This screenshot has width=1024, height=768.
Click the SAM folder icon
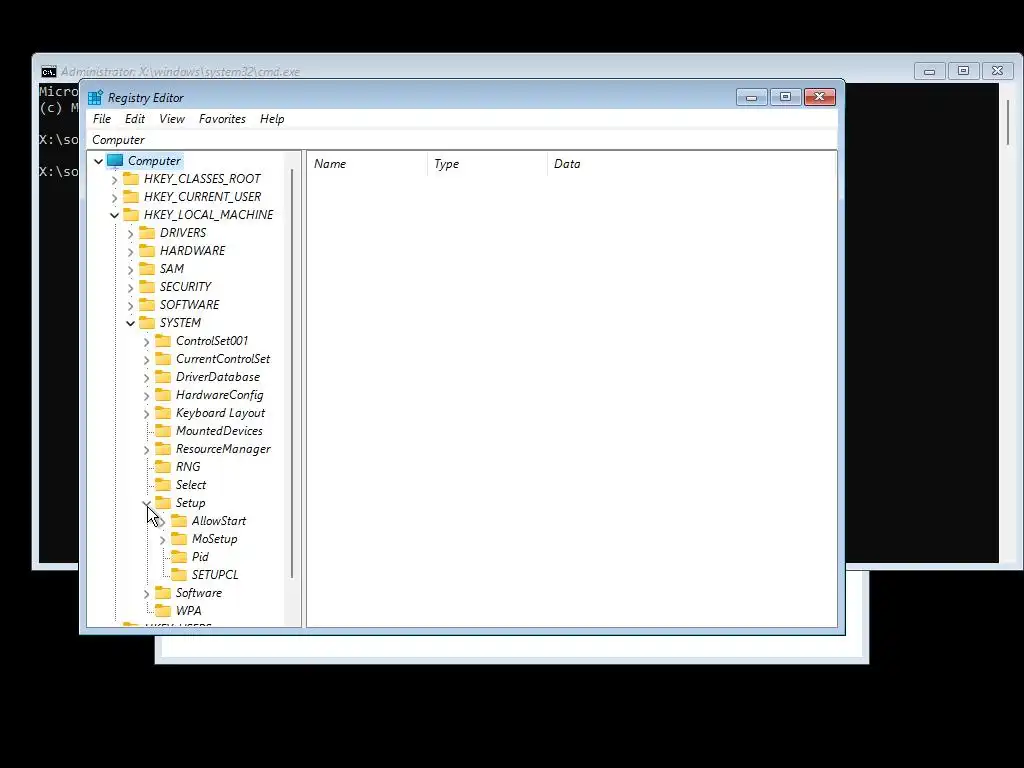[147, 268]
